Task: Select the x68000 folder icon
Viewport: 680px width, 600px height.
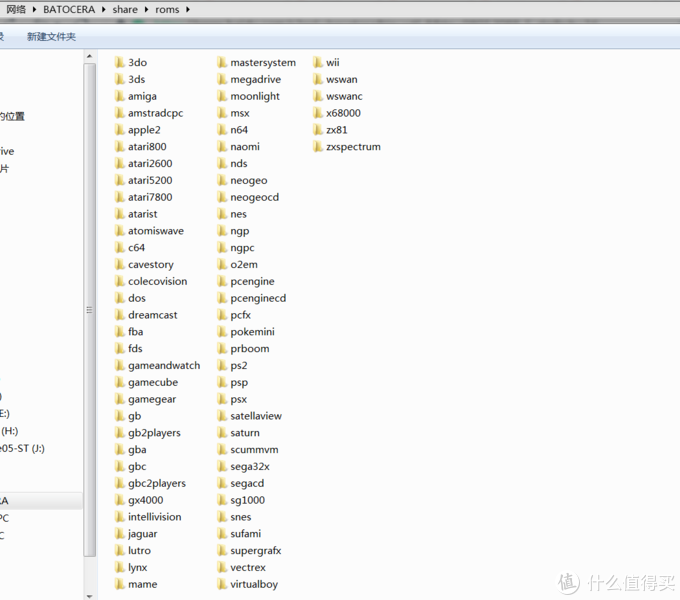Action: tap(318, 113)
